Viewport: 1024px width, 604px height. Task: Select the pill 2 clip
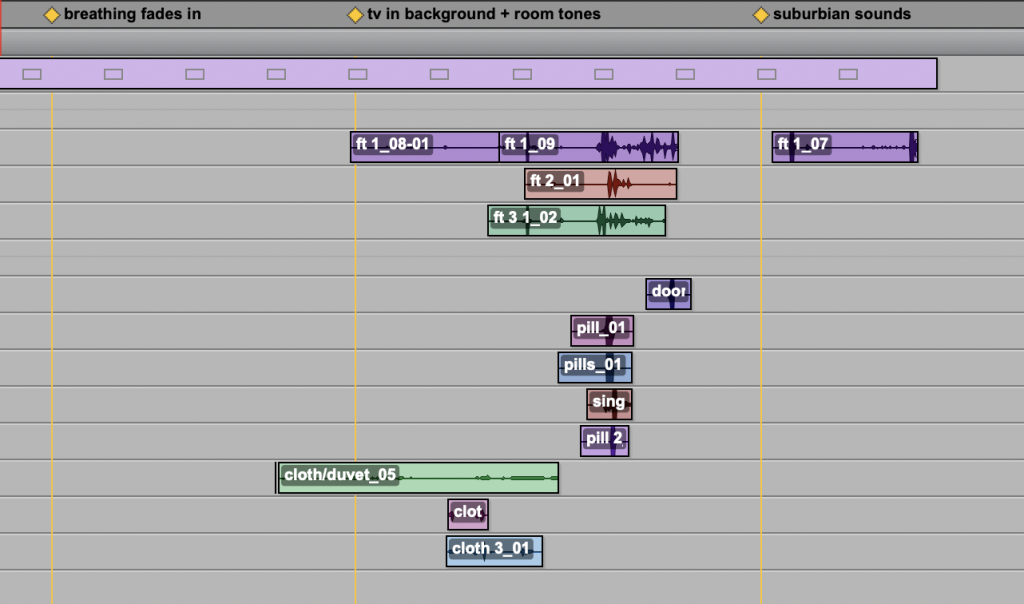[605, 441]
